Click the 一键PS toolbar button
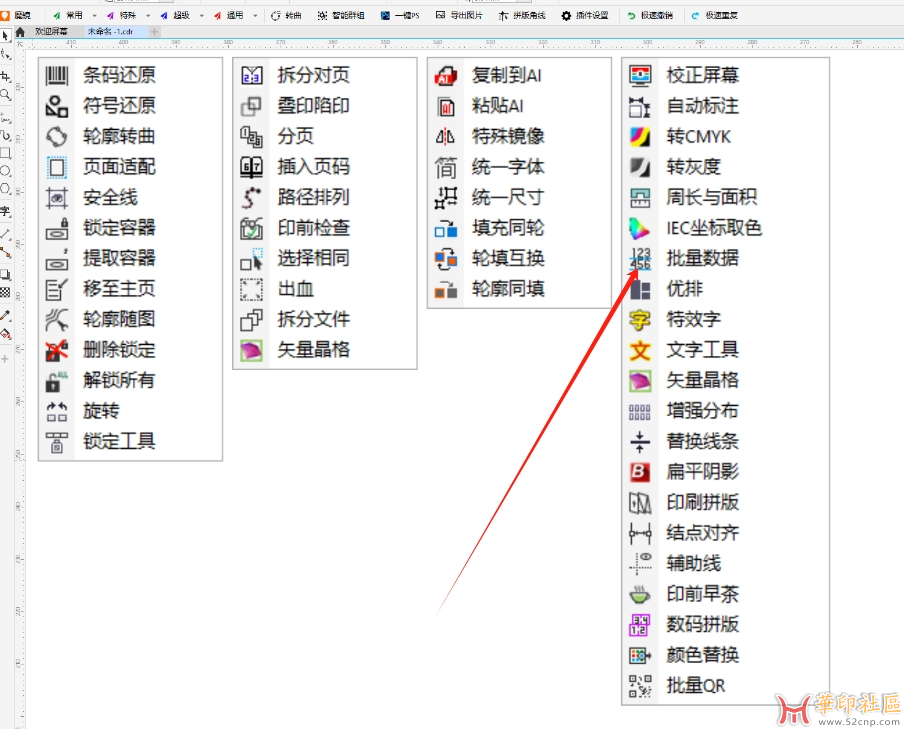This screenshot has height=729, width=904. [x=400, y=16]
